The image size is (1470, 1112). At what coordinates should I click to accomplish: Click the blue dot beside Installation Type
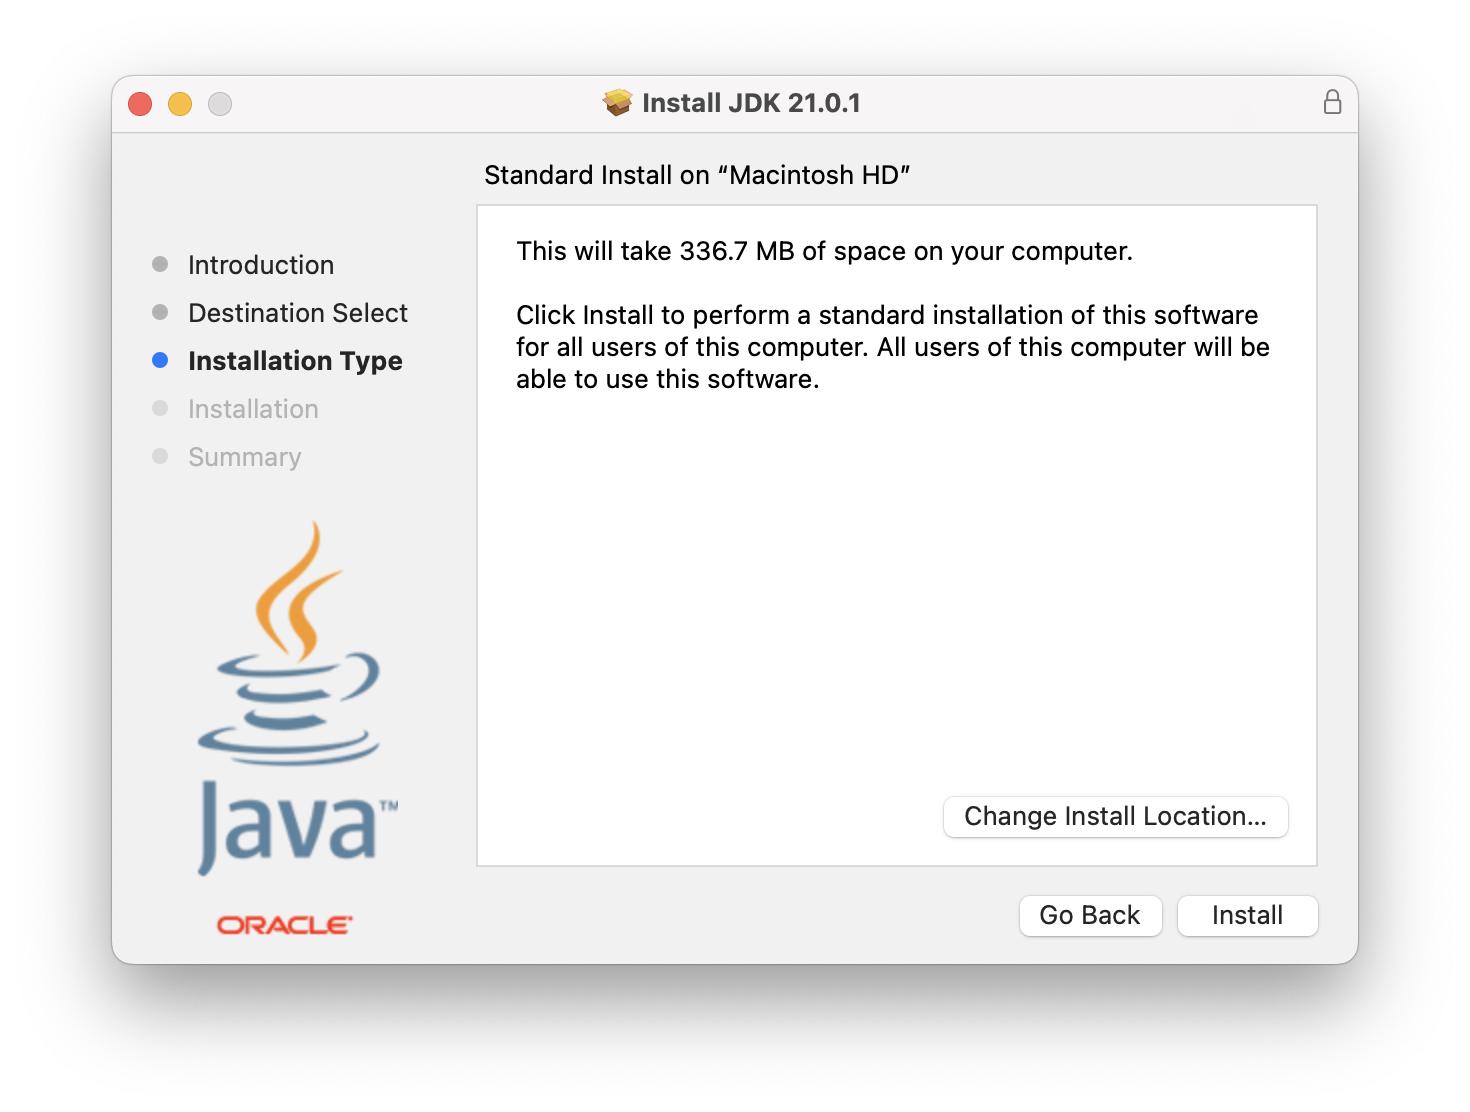click(x=161, y=360)
